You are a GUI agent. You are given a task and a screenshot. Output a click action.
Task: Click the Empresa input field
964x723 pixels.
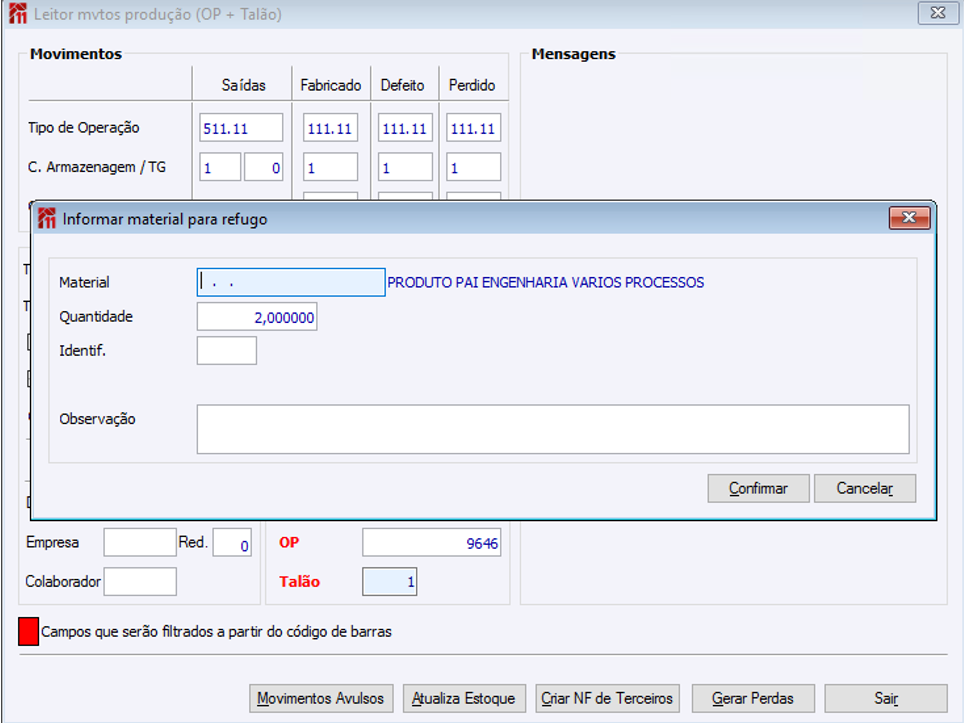tap(140, 542)
